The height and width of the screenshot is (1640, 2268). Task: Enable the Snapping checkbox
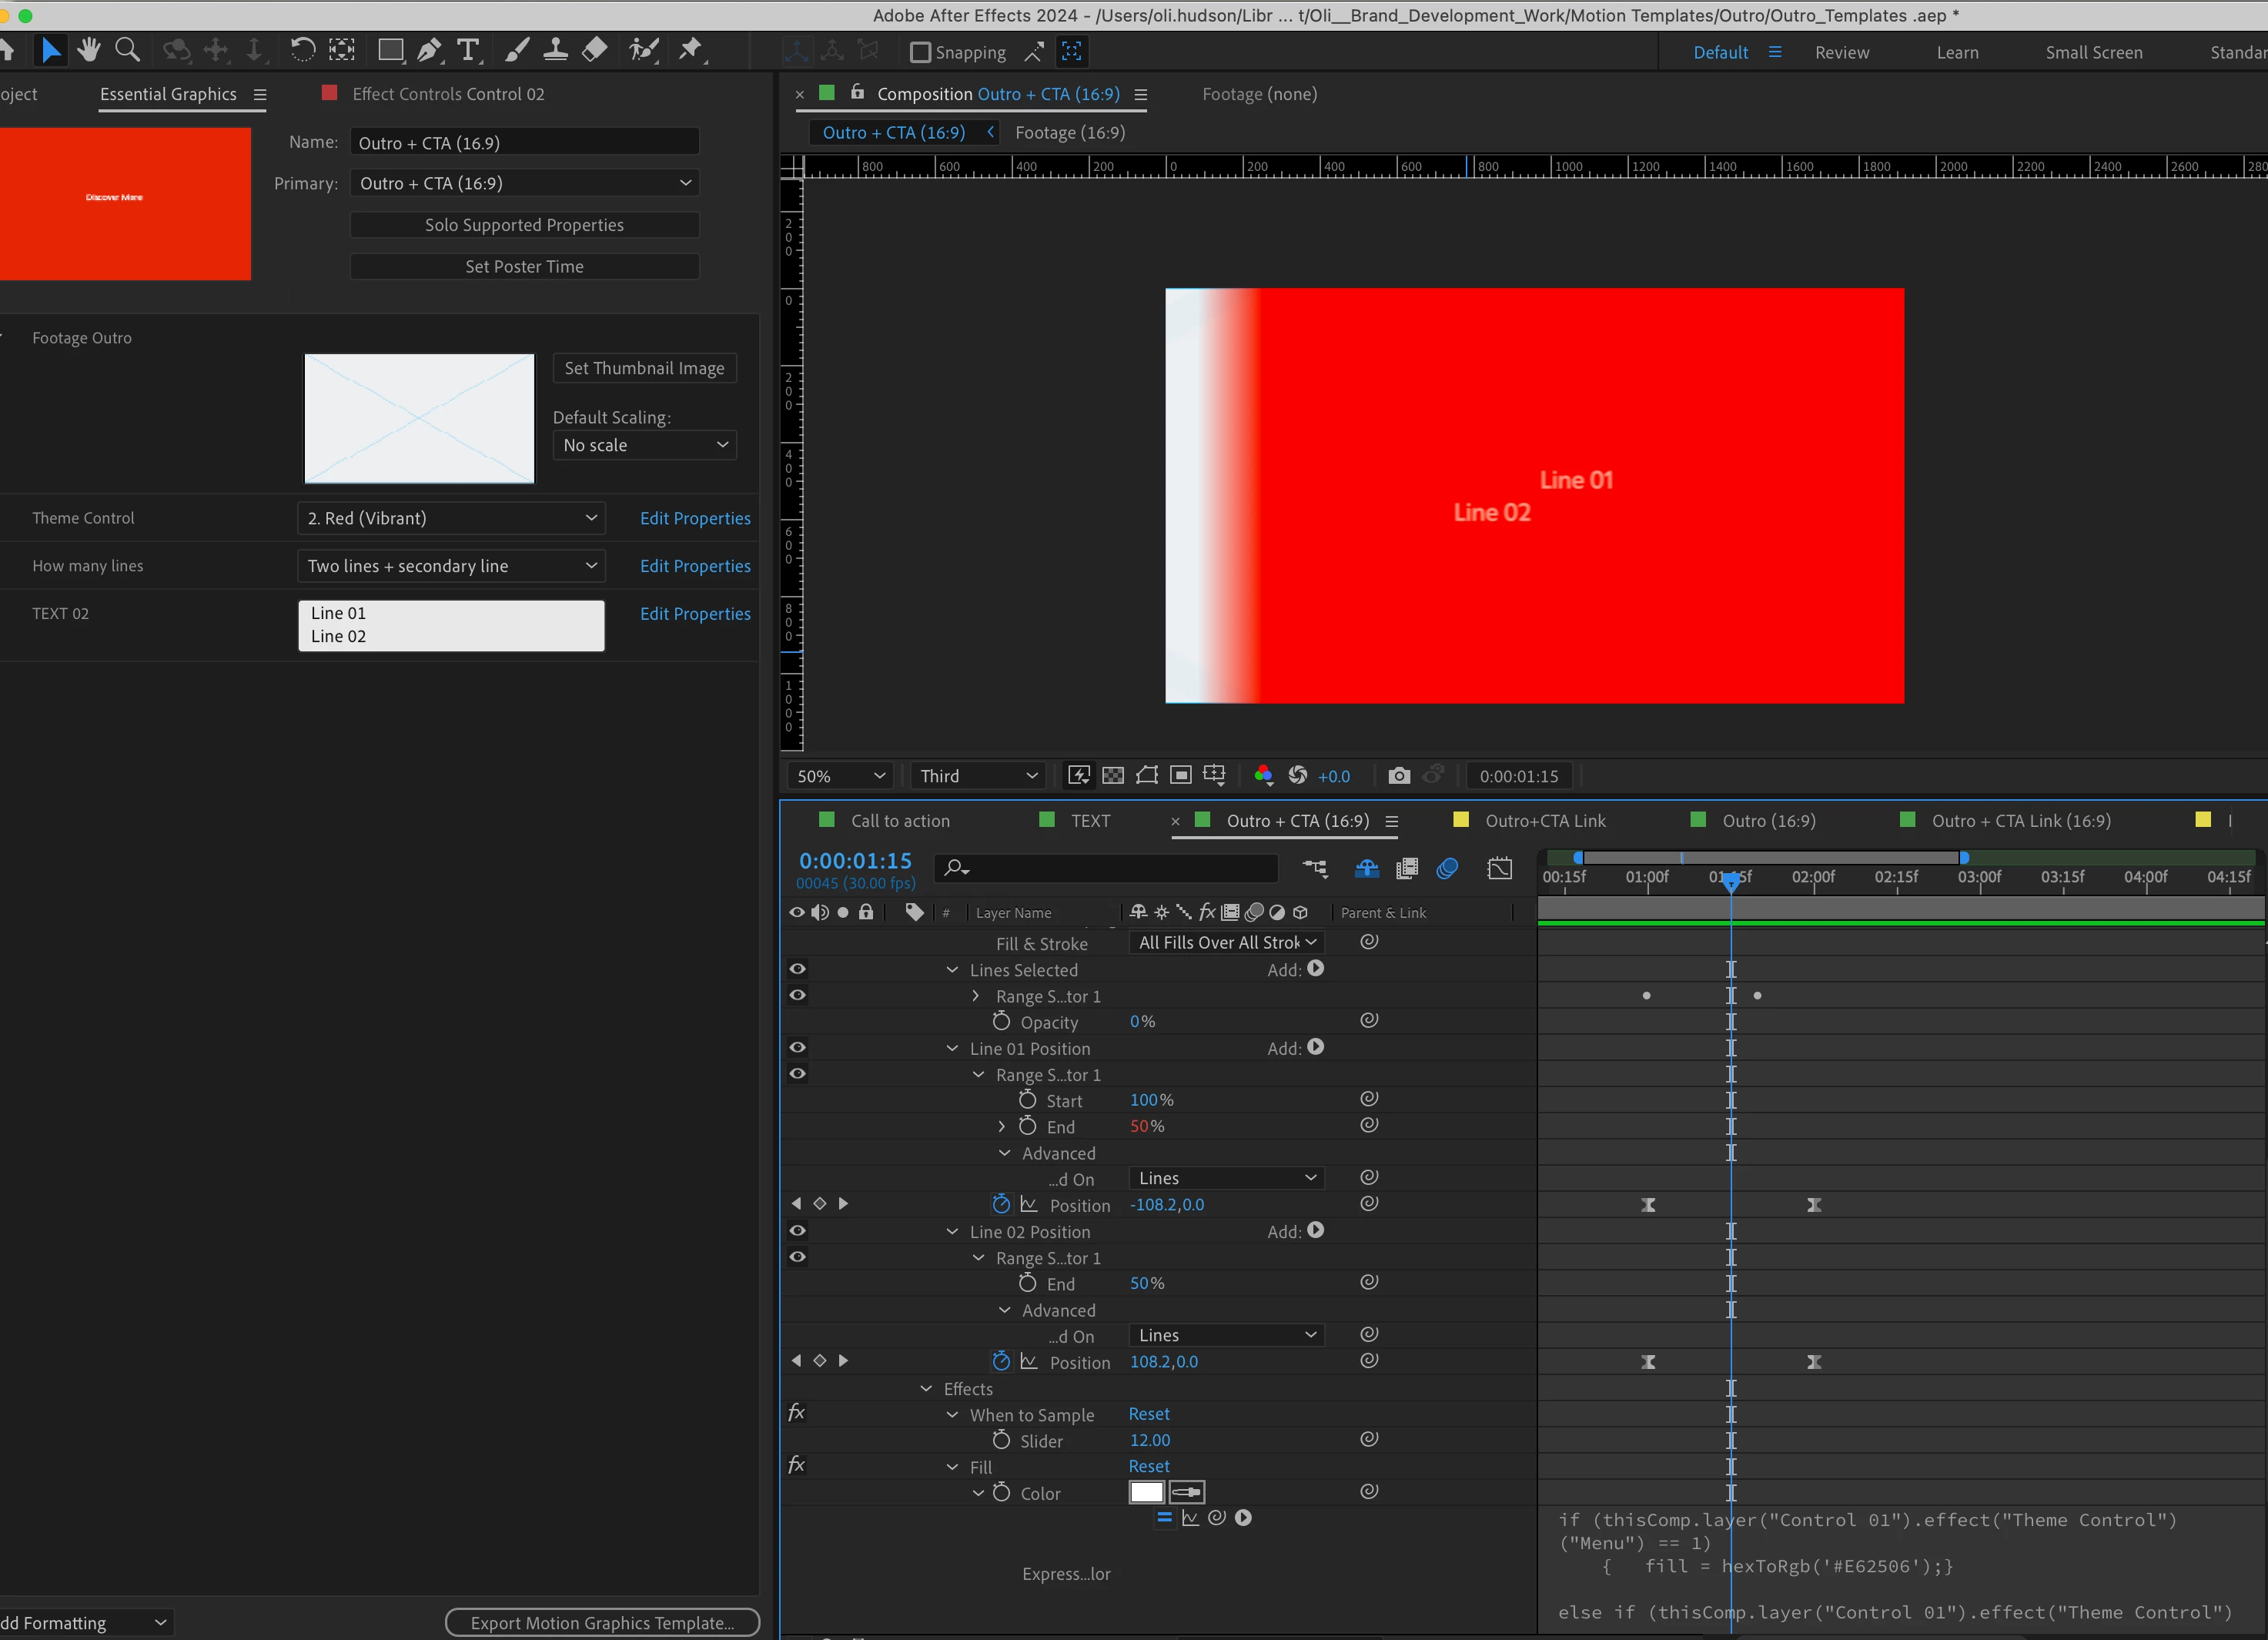click(x=920, y=52)
